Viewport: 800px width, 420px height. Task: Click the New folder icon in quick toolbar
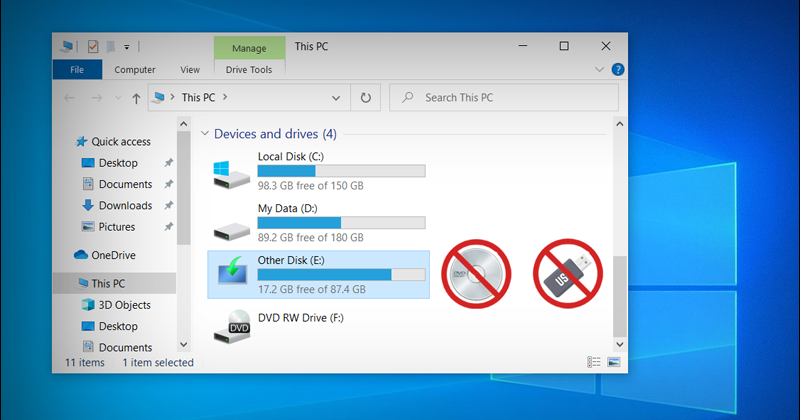110,46
